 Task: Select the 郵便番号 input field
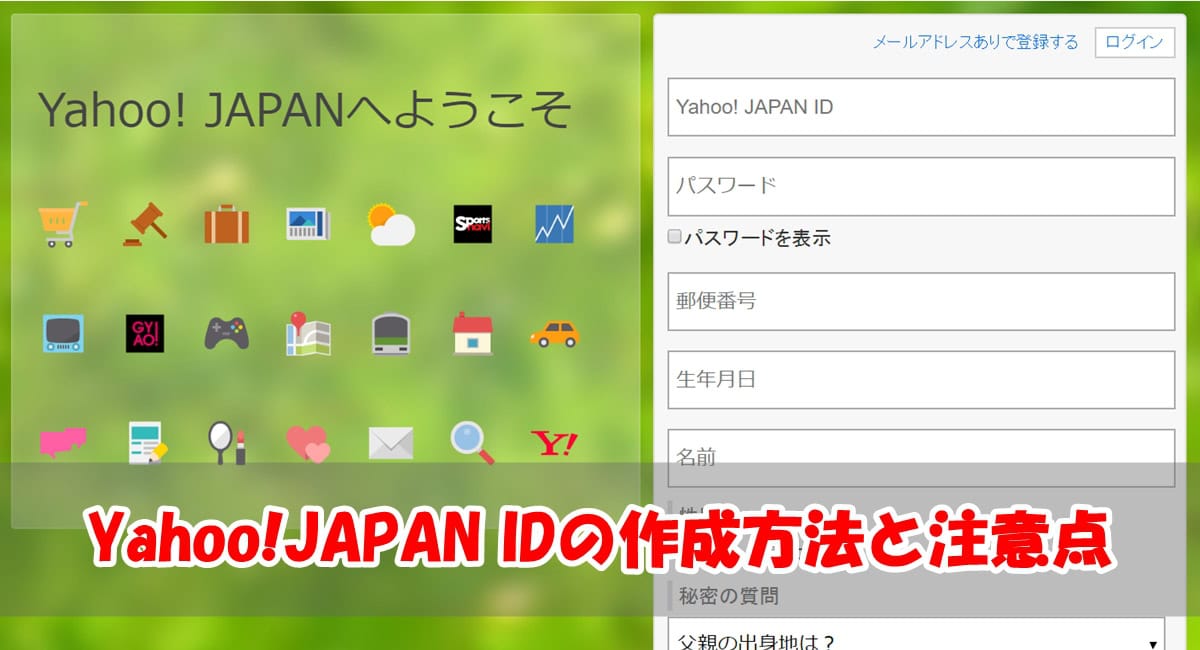pos(921,301)
